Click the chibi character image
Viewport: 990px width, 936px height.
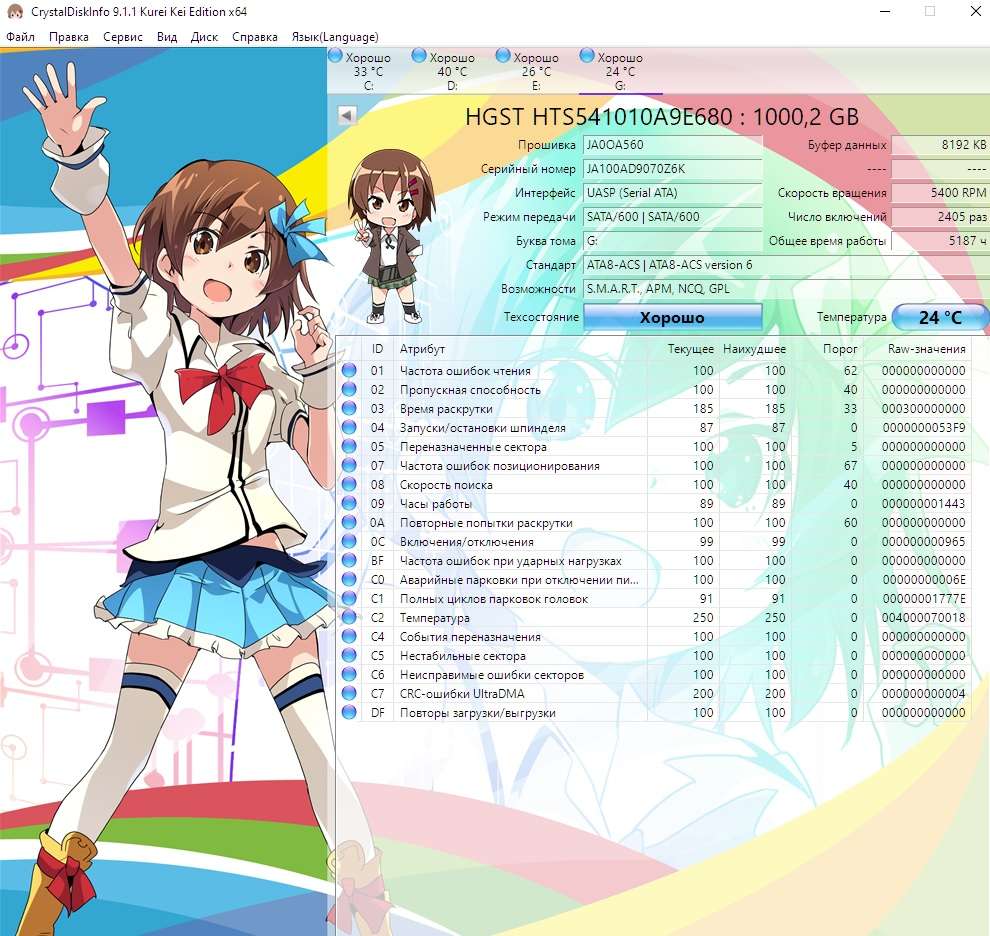(390, 236)
